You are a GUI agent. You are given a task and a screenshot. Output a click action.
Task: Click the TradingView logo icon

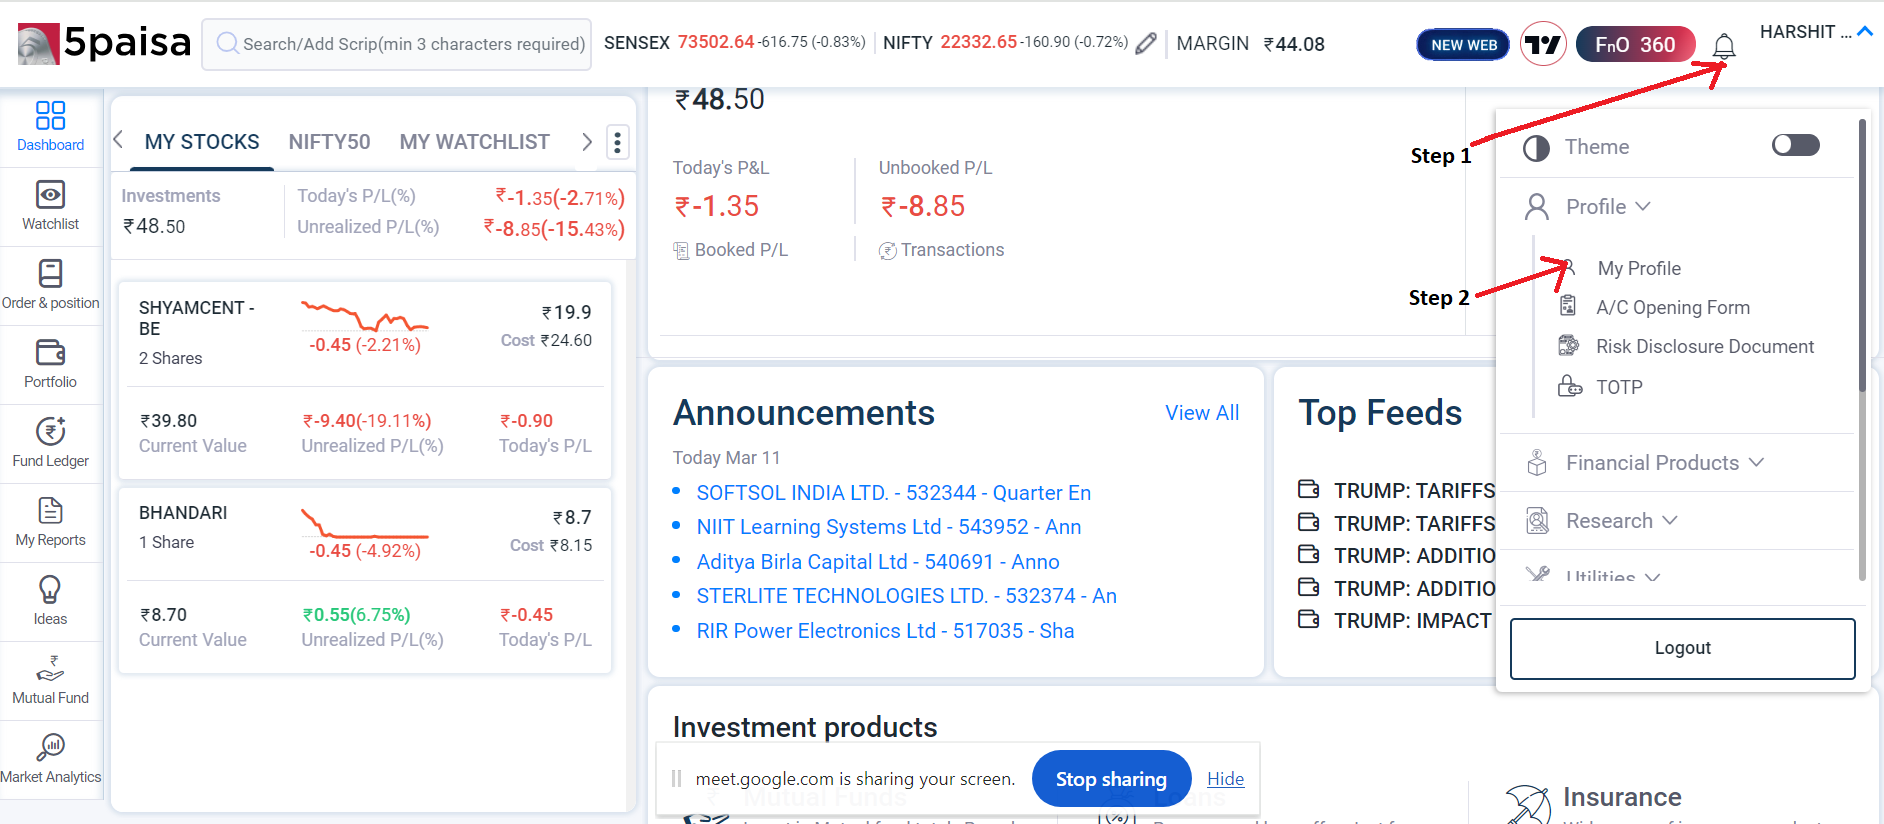[x=1543, y=44]
